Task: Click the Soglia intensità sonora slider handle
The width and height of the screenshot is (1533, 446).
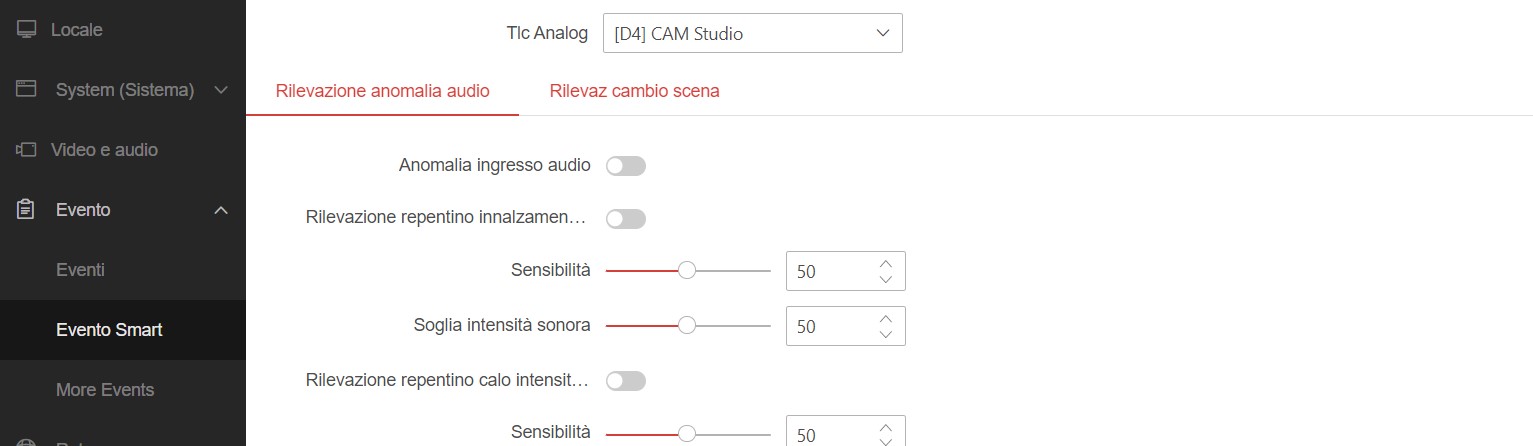Action: pyautogui.click(x=687, y=325)
